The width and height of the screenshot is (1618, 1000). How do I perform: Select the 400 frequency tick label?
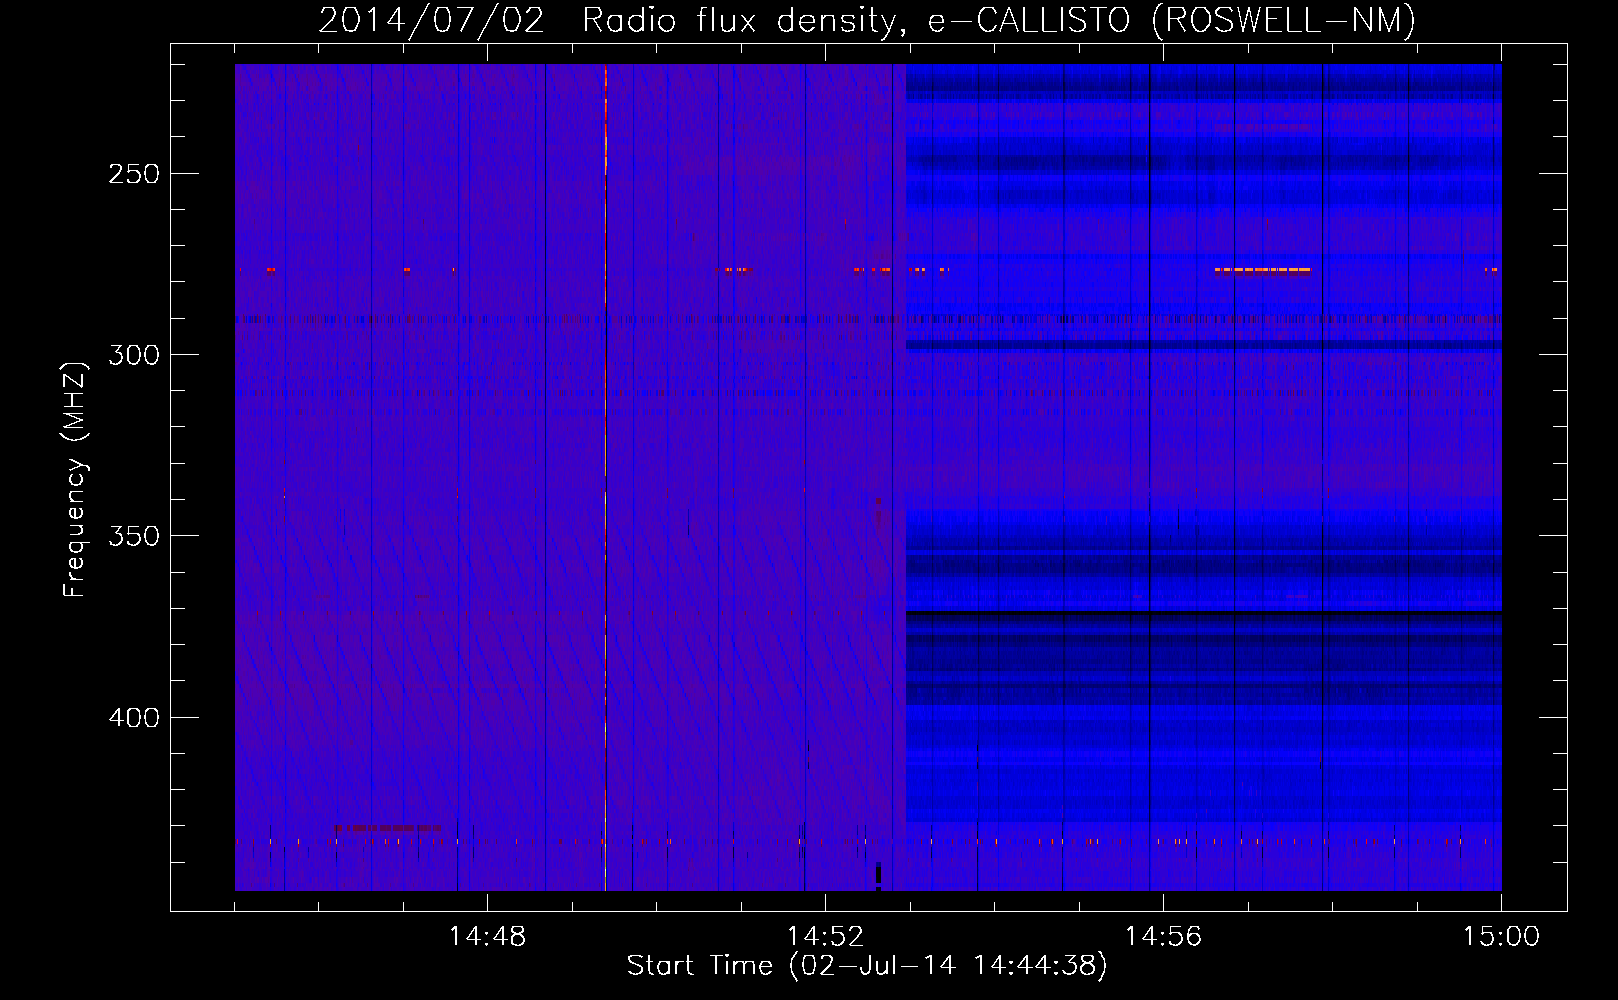point(134,718)
